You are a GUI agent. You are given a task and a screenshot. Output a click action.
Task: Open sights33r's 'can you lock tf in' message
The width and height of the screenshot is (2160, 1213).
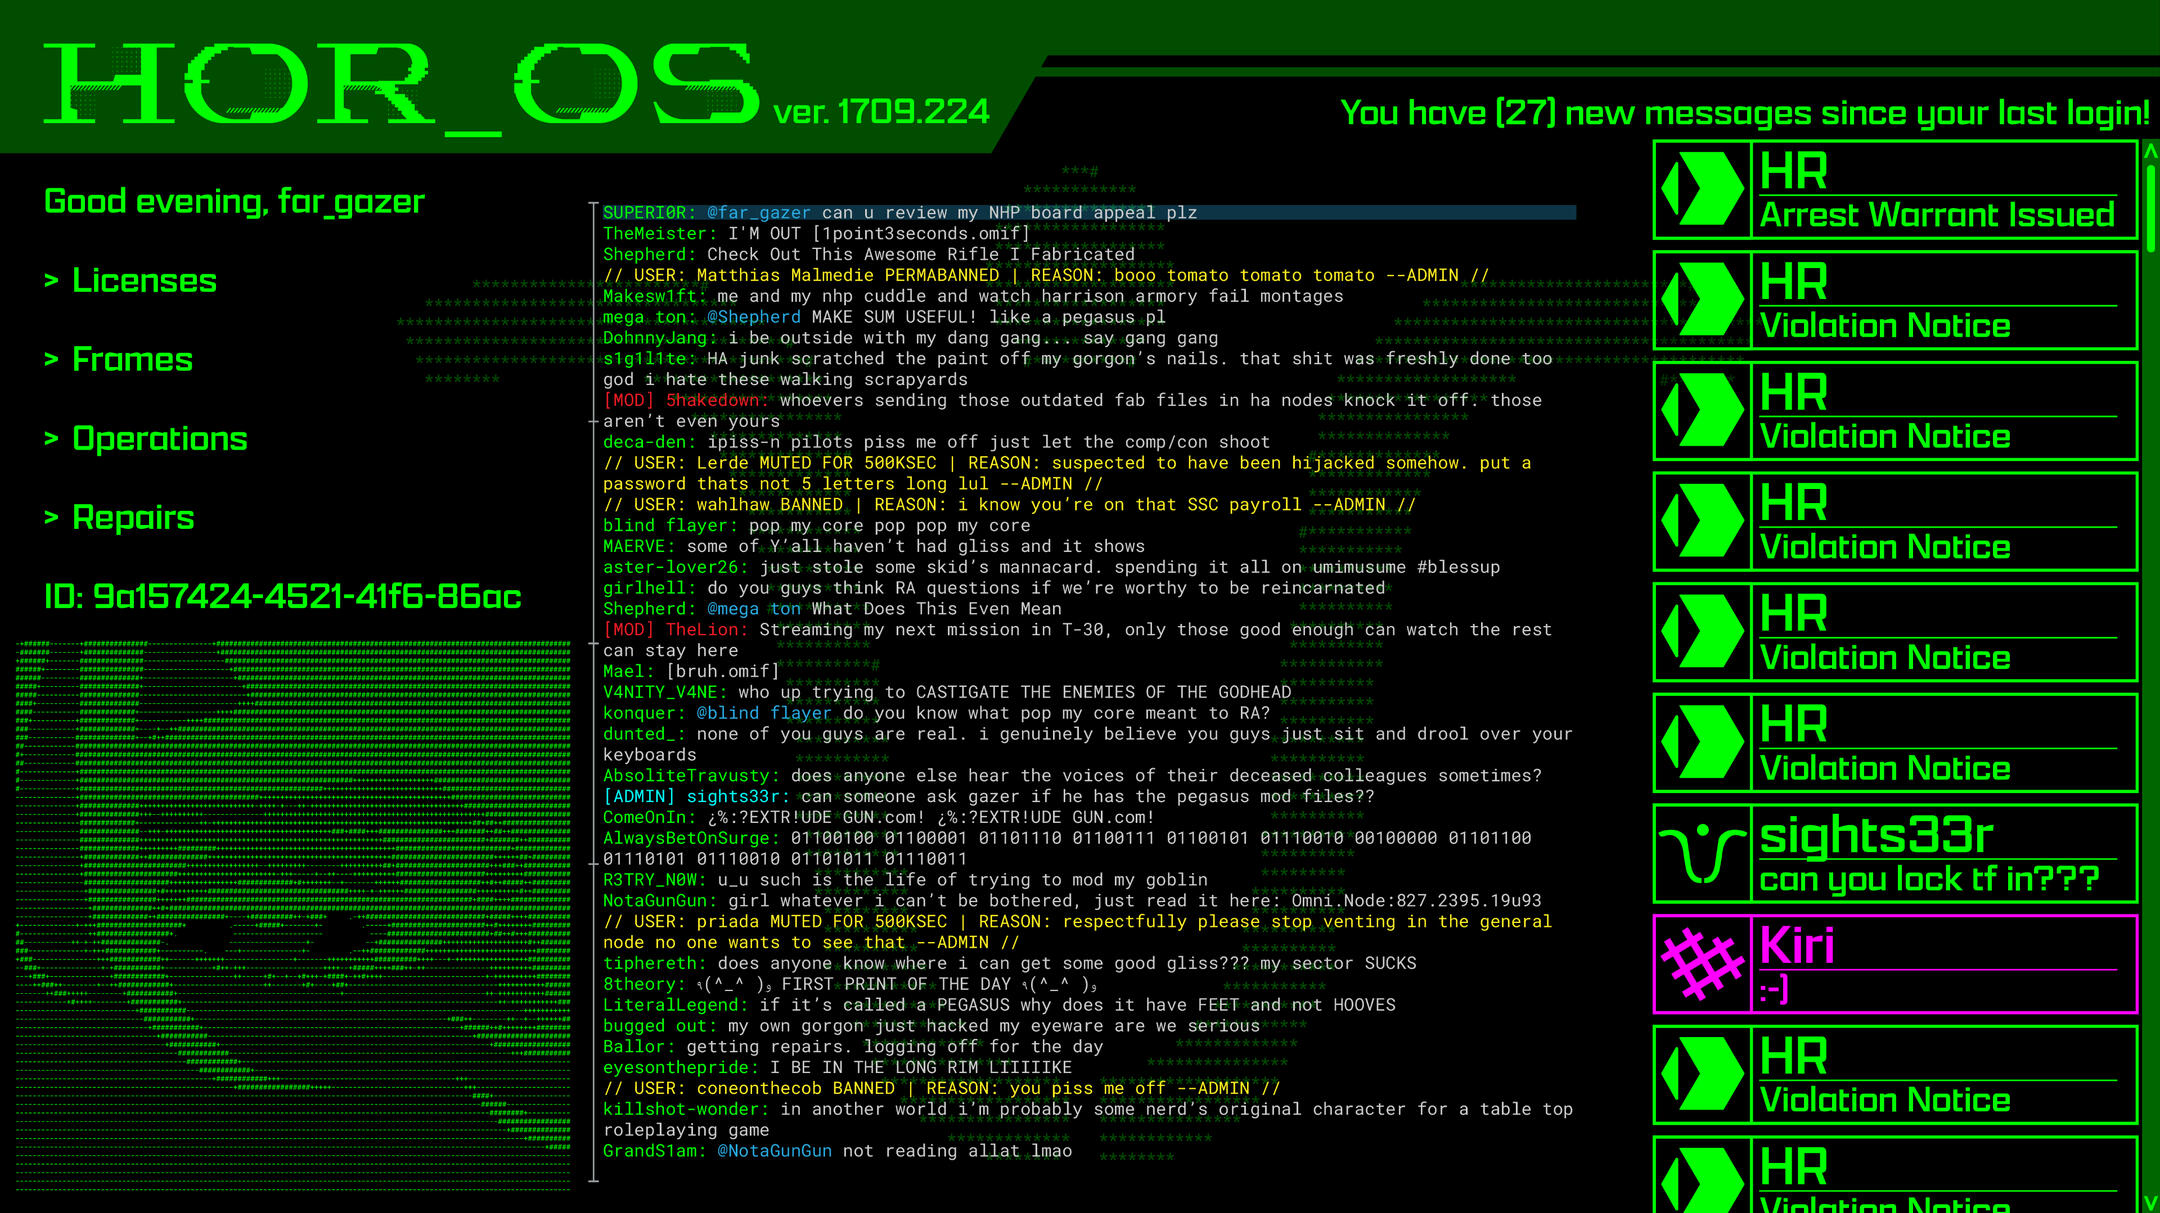point(1928,879)
